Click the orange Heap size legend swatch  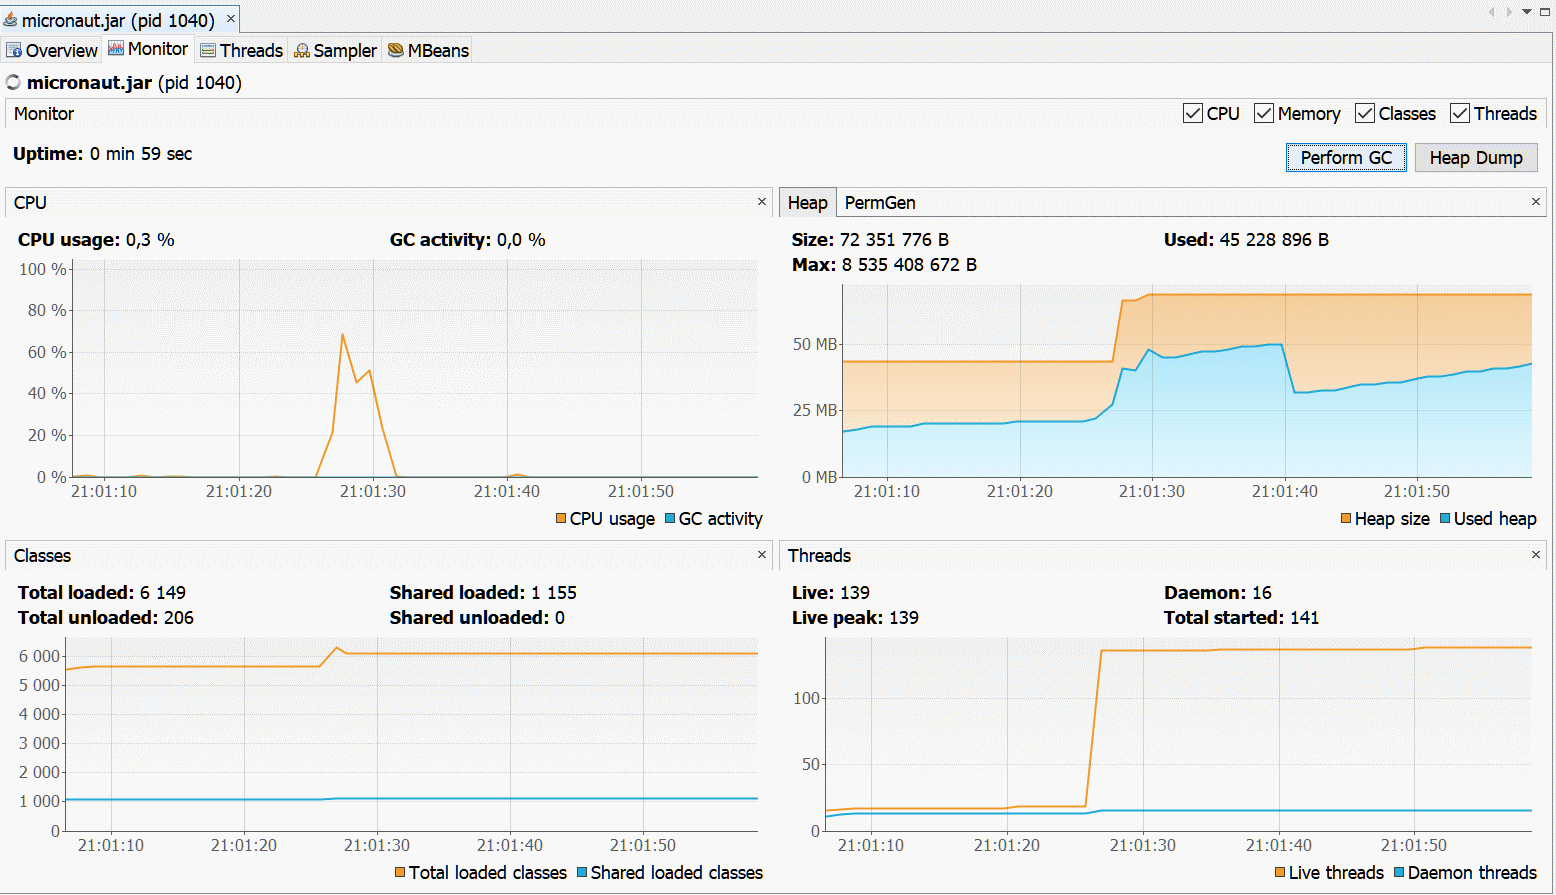(1346, 518)
